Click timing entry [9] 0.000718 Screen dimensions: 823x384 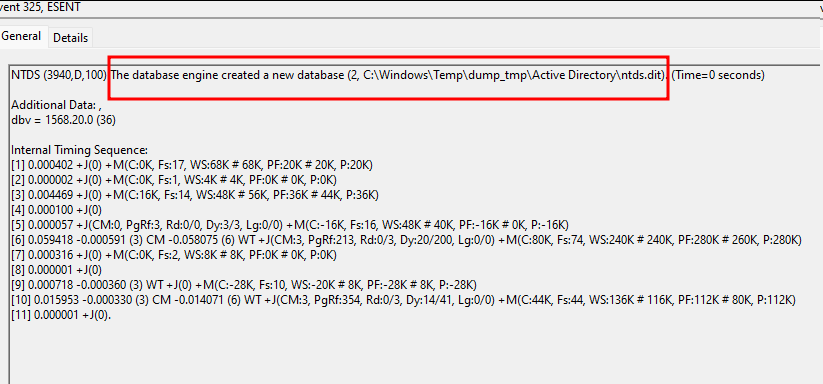244,285
